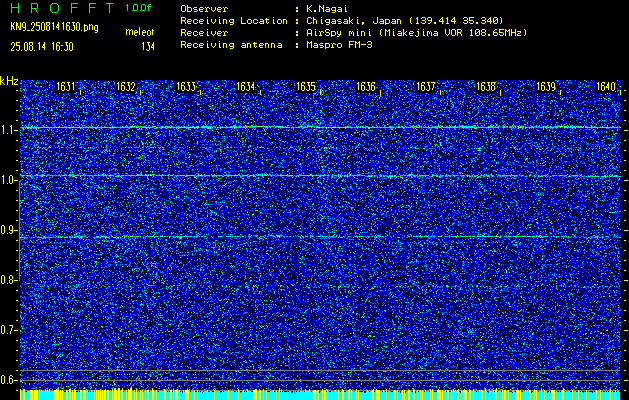629x400 pixels.
Task: Click the 0.7 frequency axis label
Action: [x=8, y=330]
